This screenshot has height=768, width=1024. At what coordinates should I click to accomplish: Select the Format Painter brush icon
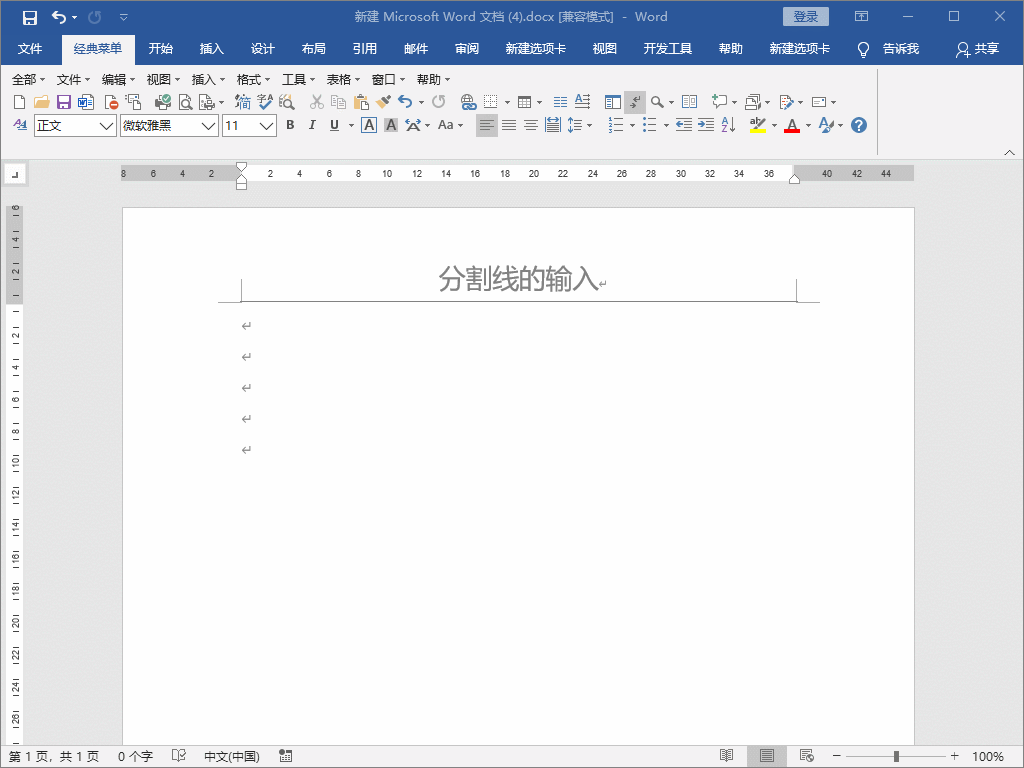383,102
